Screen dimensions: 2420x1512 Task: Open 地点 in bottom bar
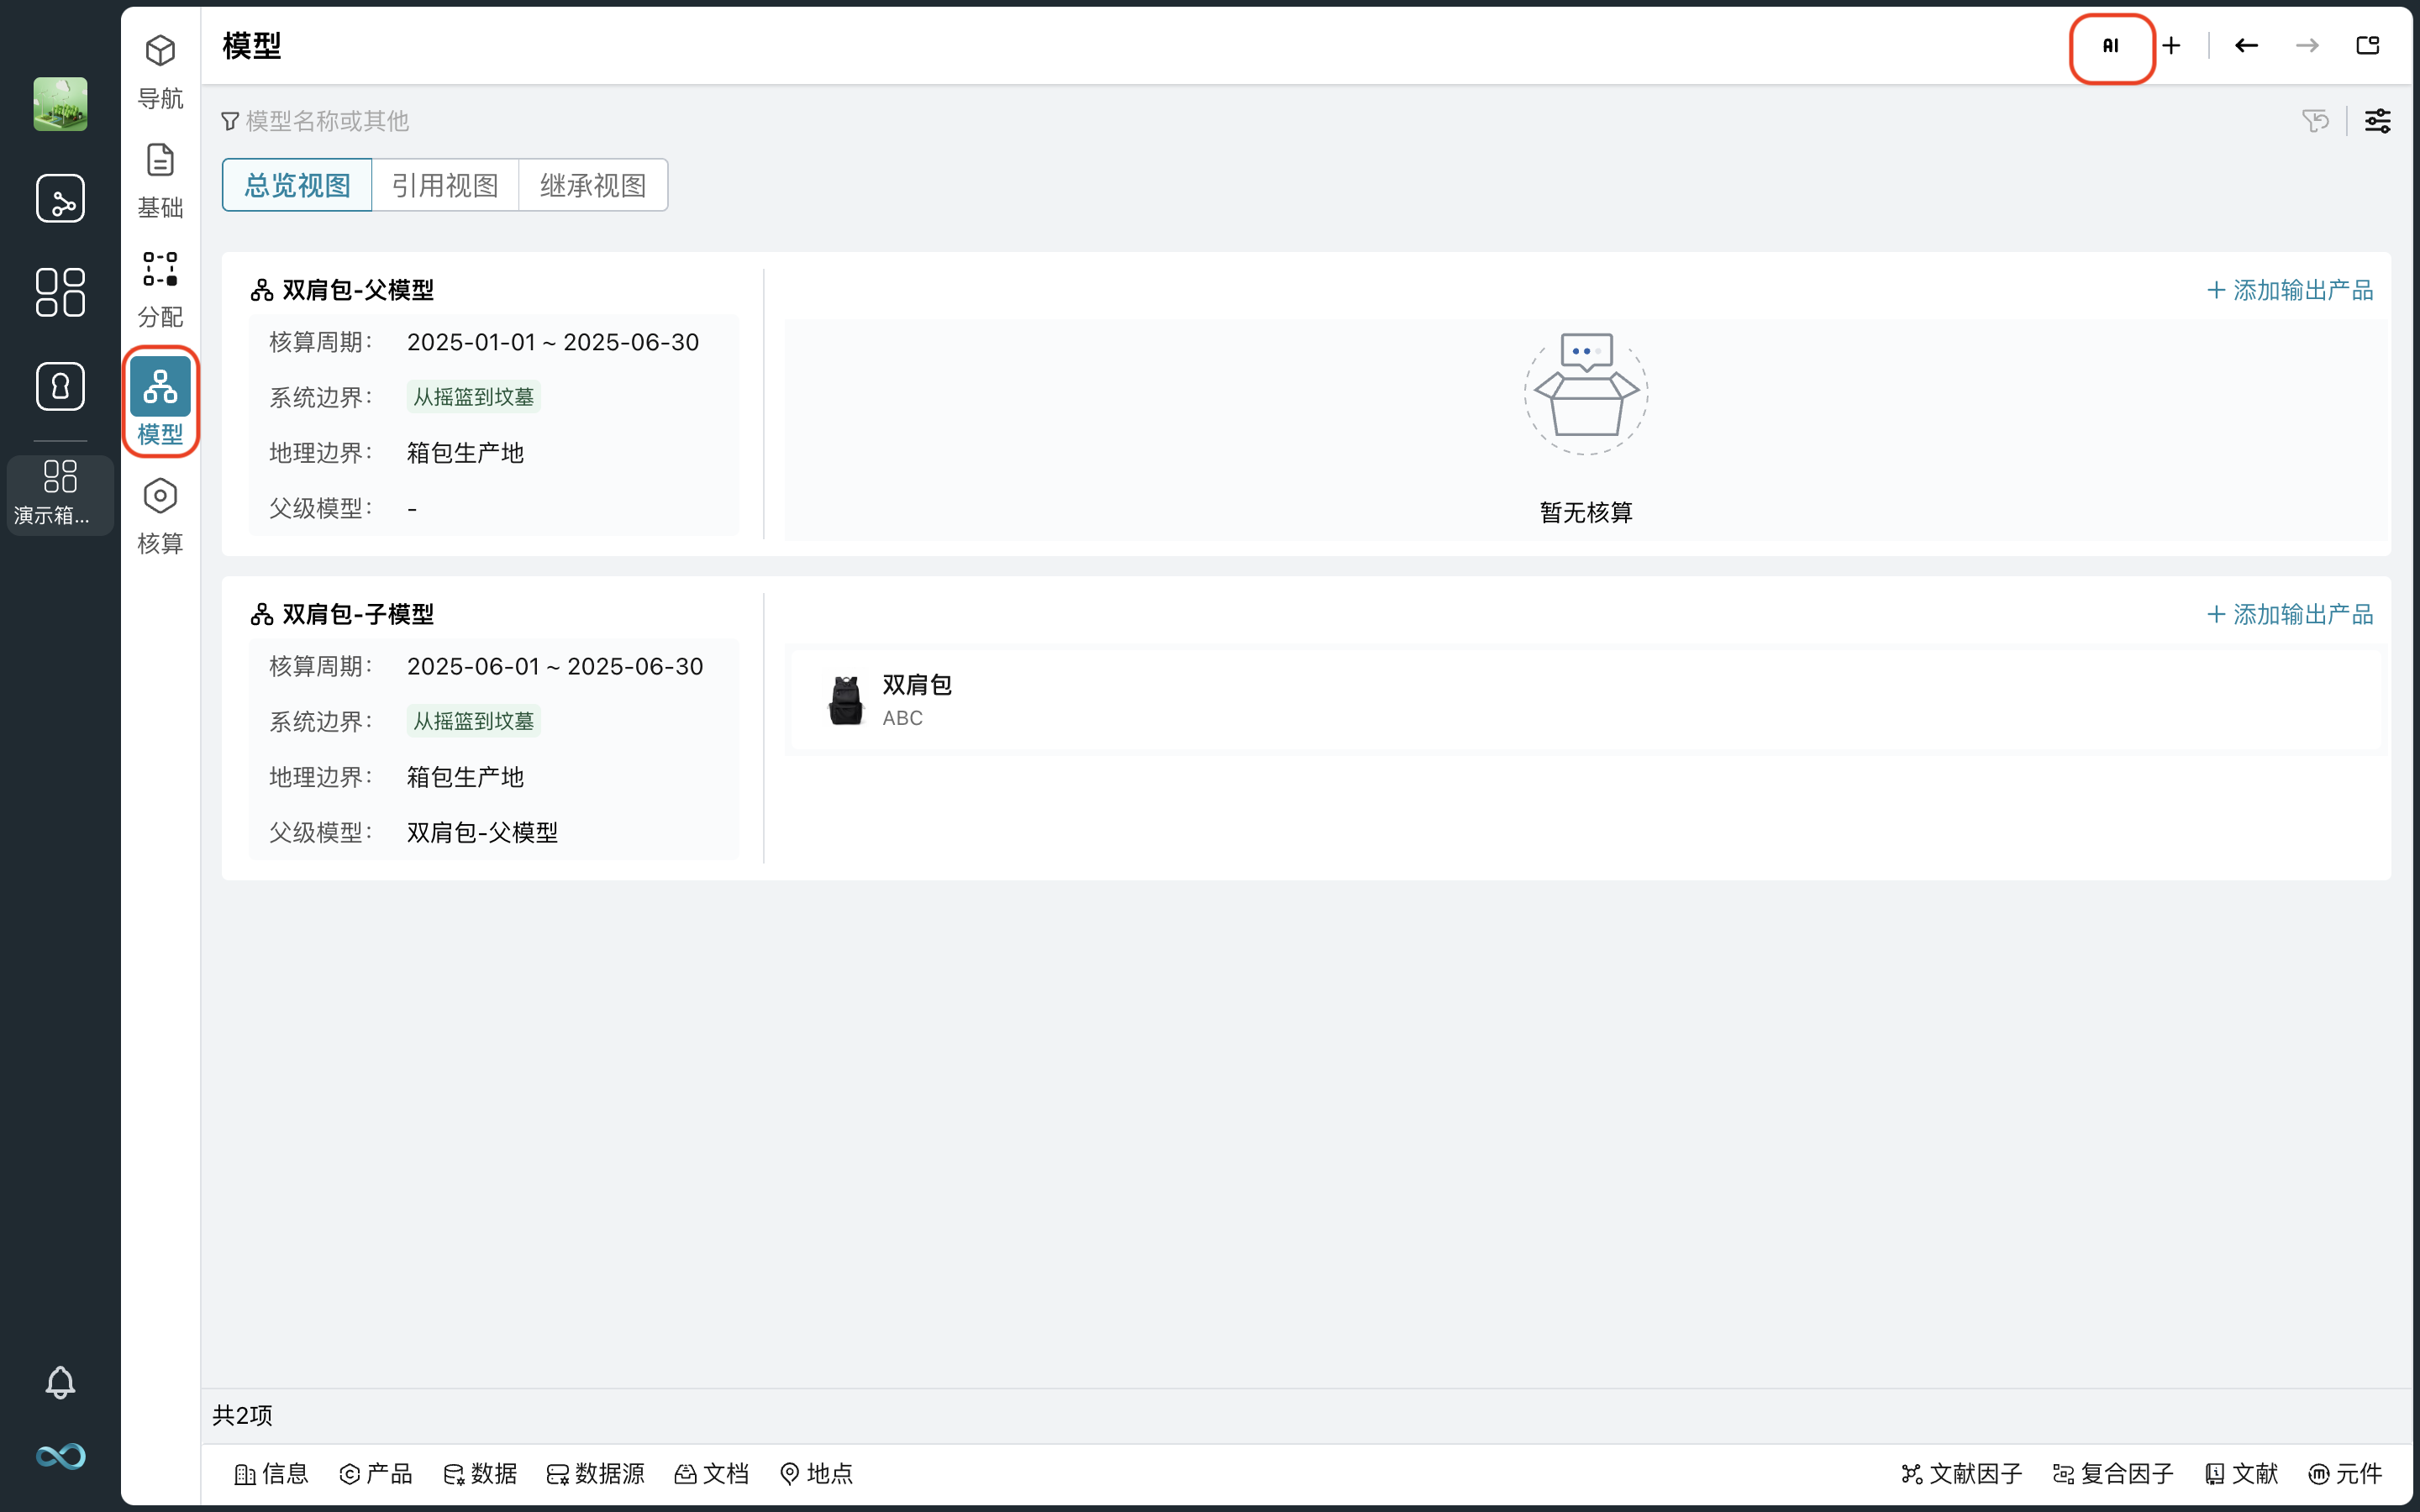coord(816,1473)
